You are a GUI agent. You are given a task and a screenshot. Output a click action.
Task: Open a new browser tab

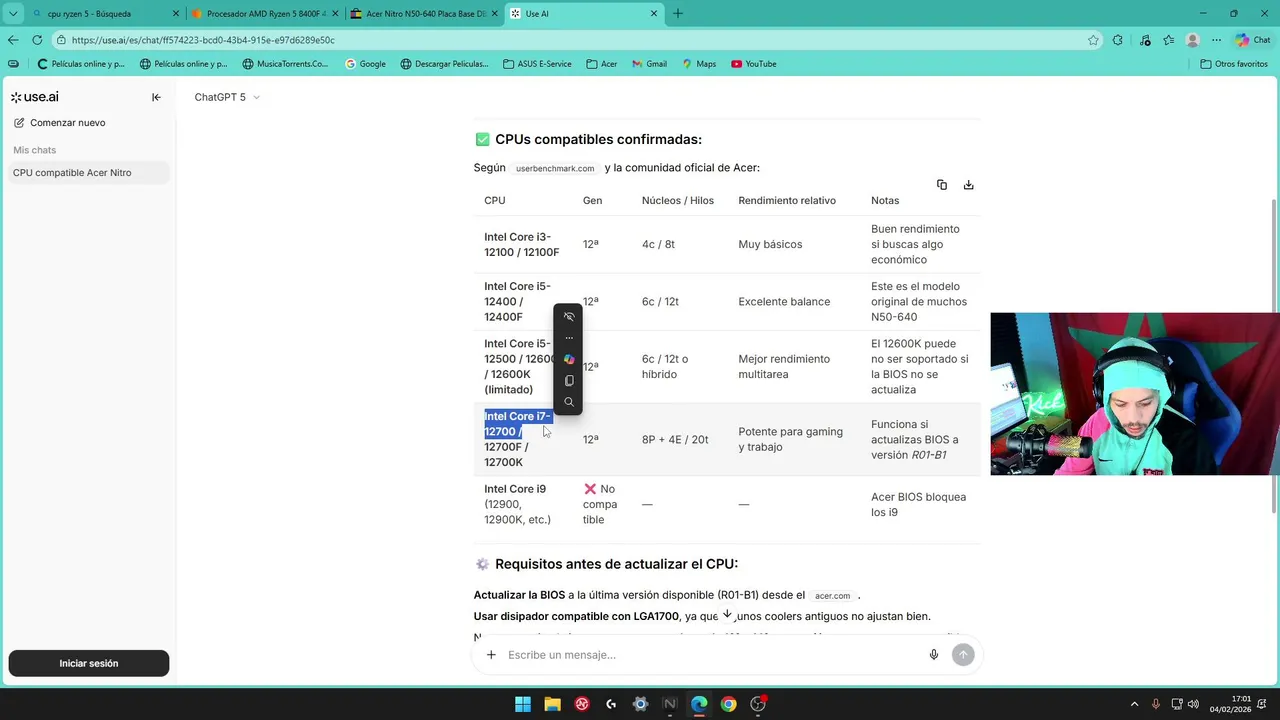(678, 14)
